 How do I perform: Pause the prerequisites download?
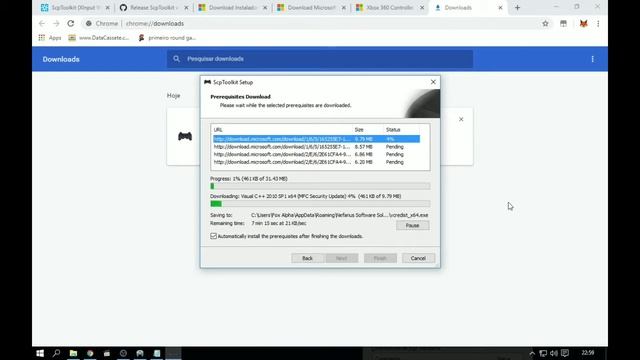(x=412, y=225)
